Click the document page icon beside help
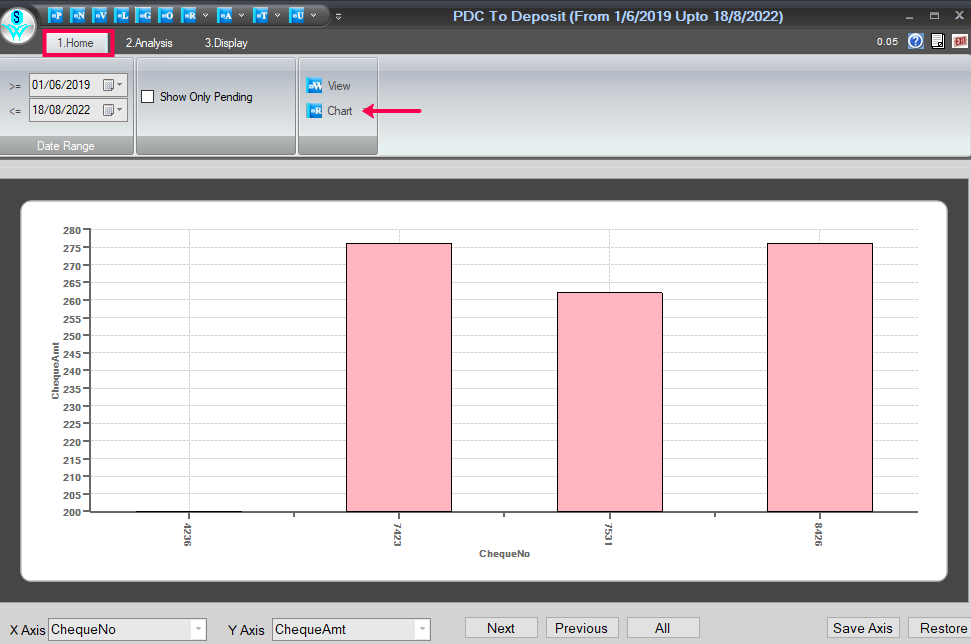Viewport: 971px width, 644px height. 938,41
